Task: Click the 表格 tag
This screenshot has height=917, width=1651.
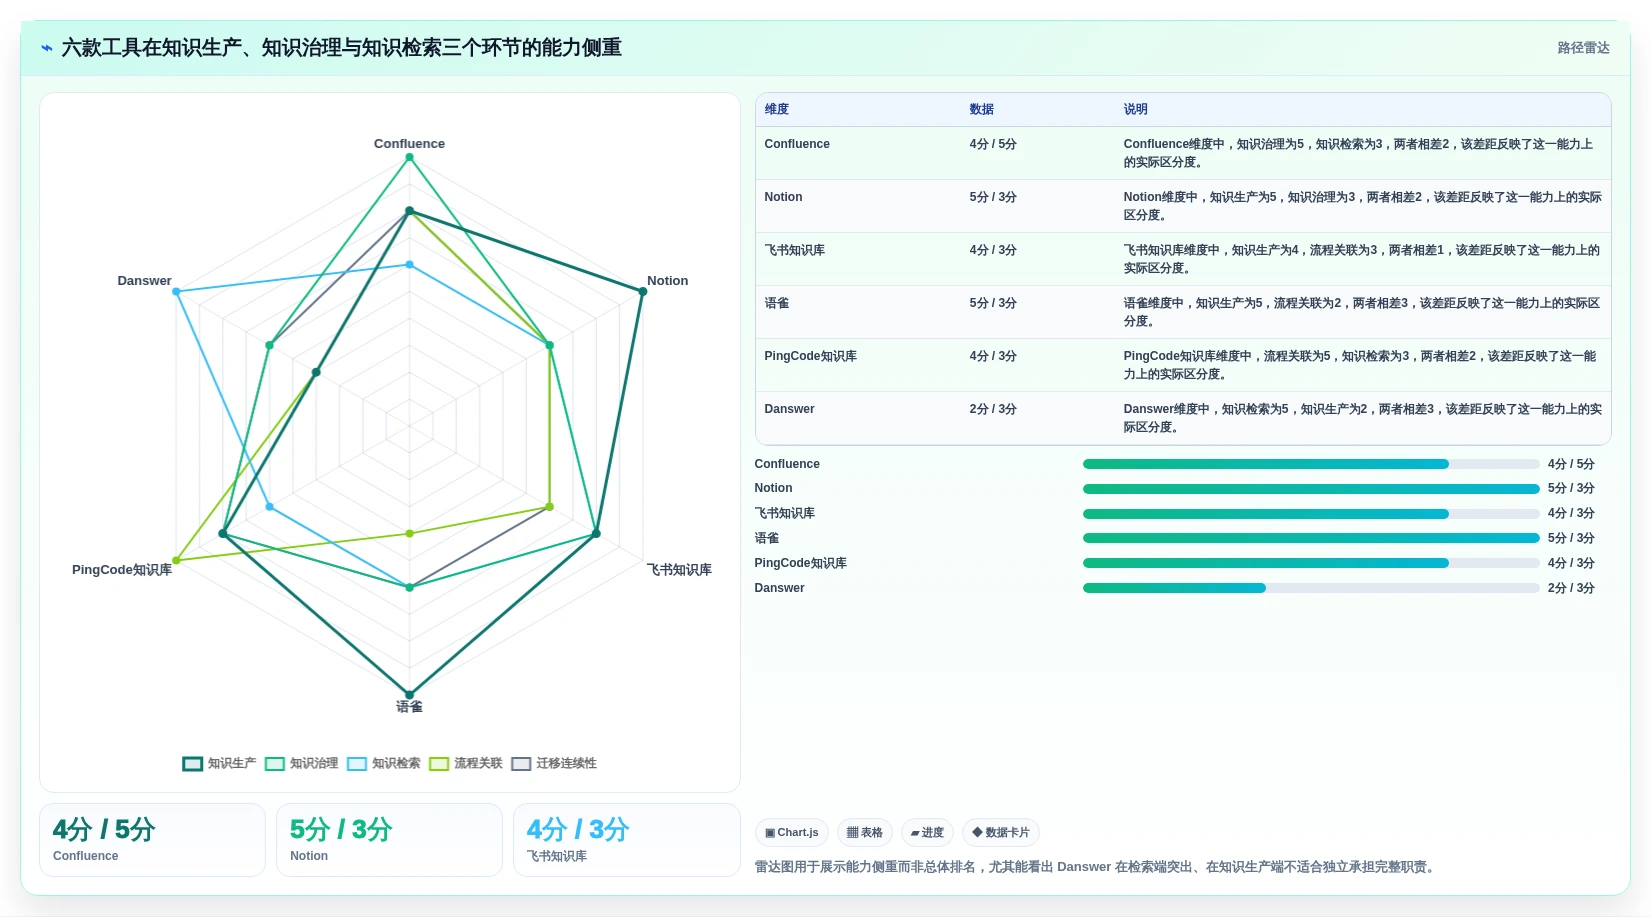Action: point(864,832)
